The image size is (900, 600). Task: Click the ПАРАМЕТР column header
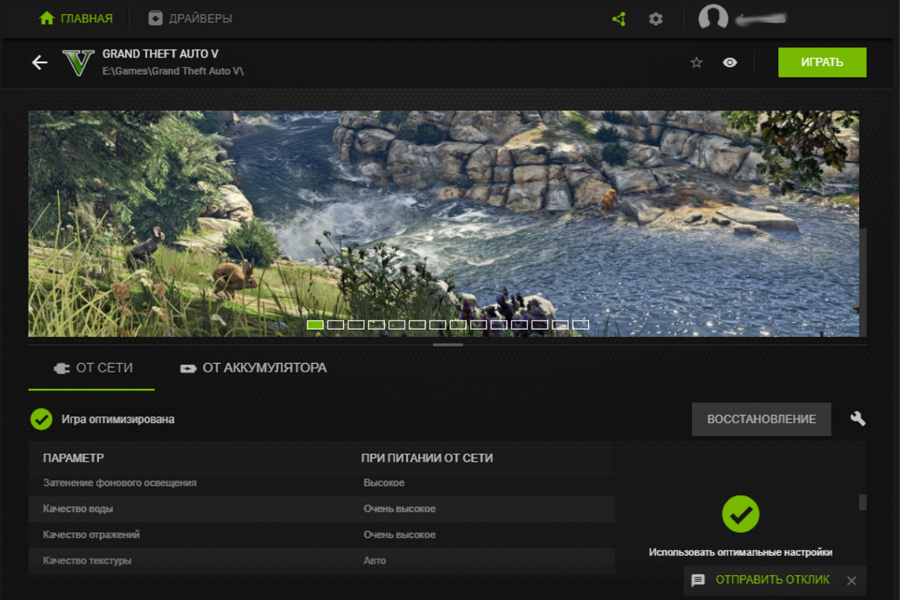73,458
